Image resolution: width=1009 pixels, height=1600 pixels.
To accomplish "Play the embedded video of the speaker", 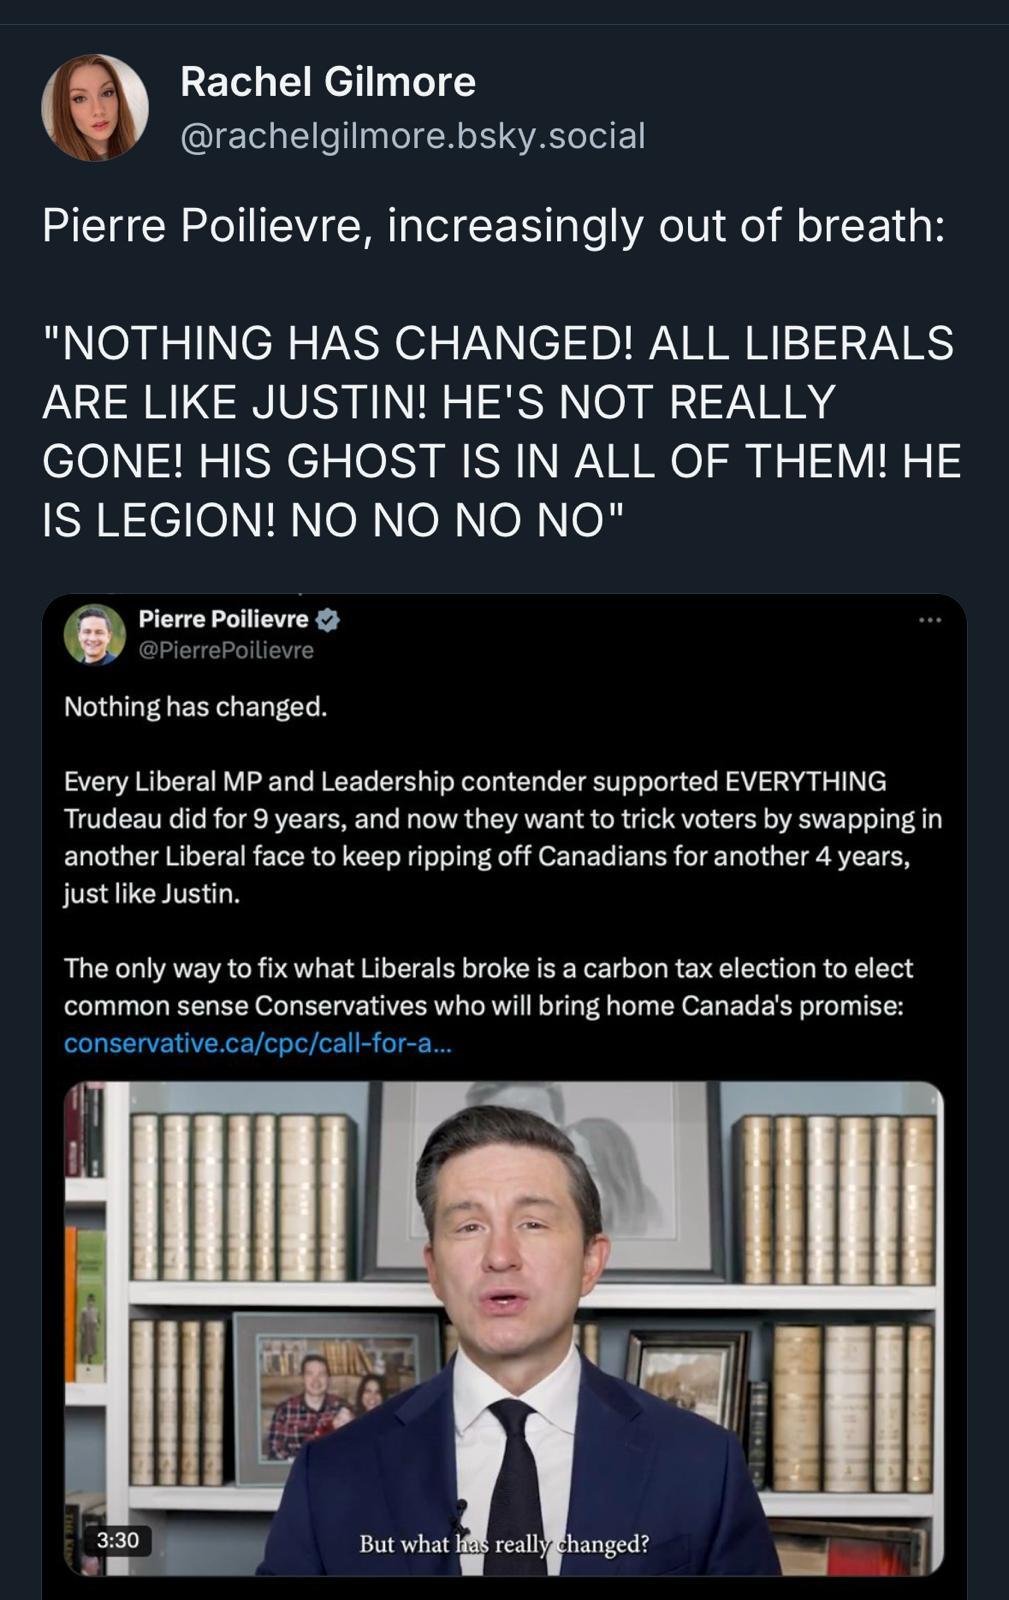I will coord(504,1328).
